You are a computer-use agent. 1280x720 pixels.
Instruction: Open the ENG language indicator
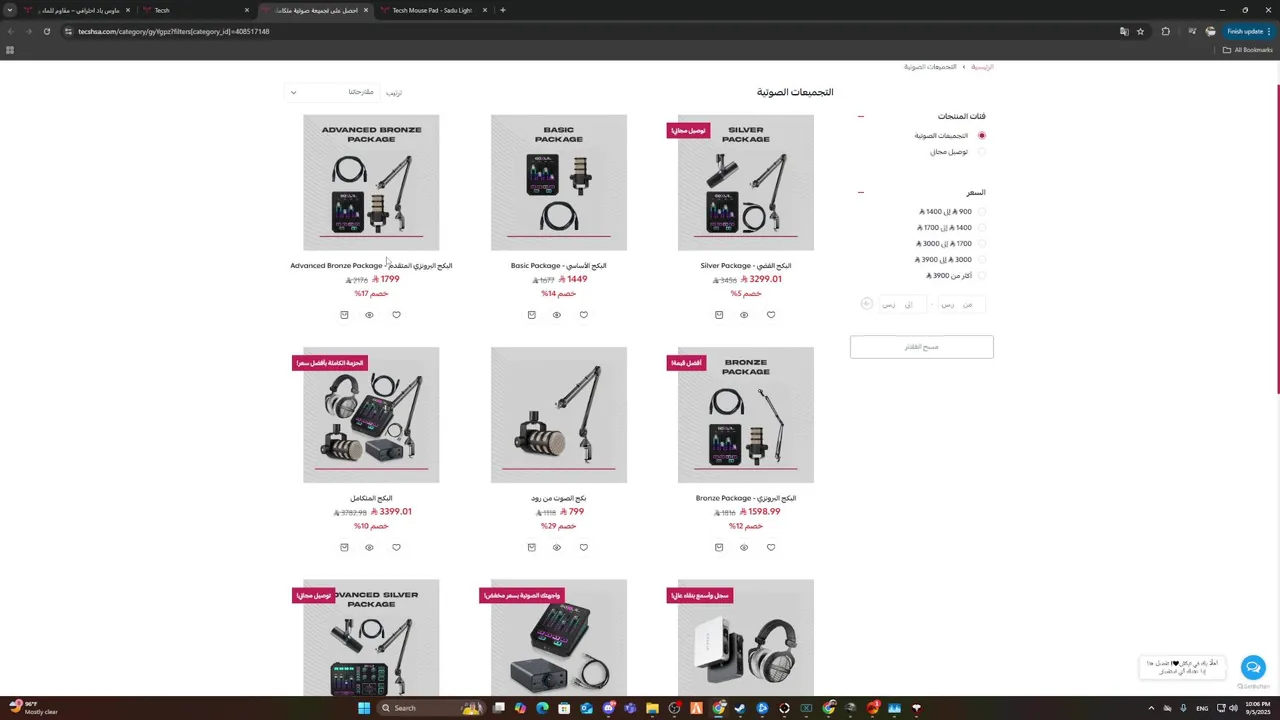point(1202,708)
